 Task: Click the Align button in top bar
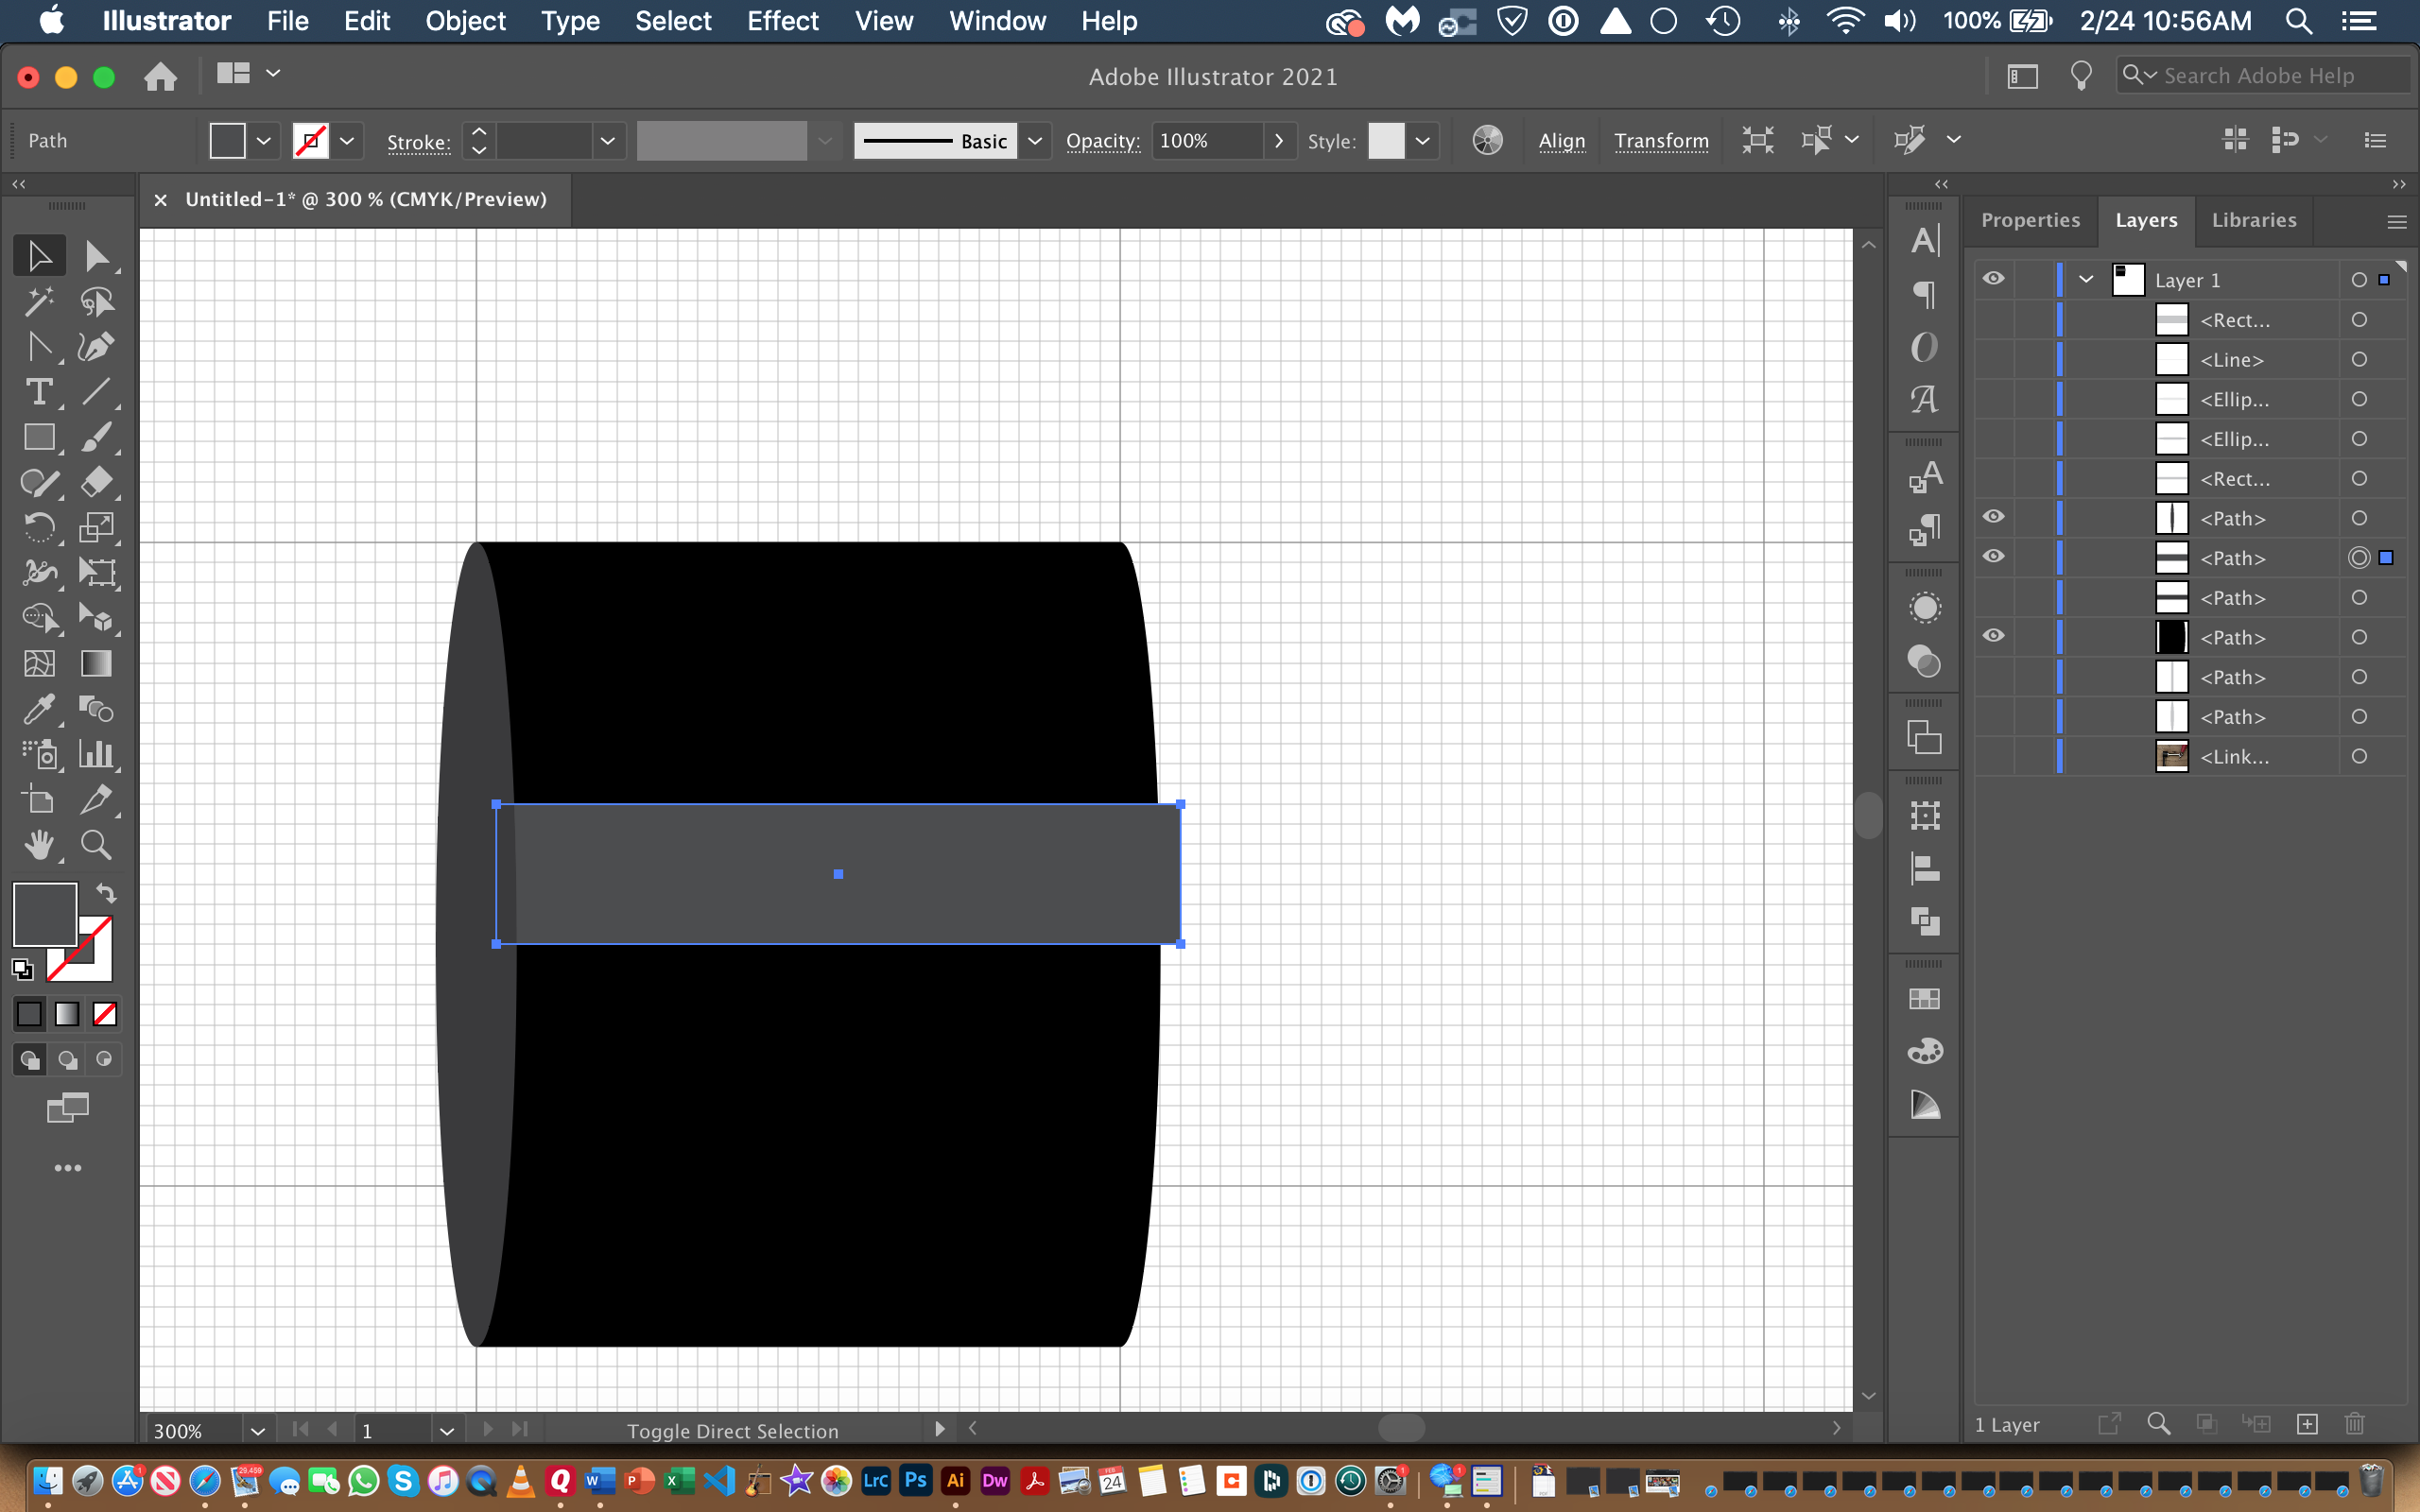point(1561,139)
